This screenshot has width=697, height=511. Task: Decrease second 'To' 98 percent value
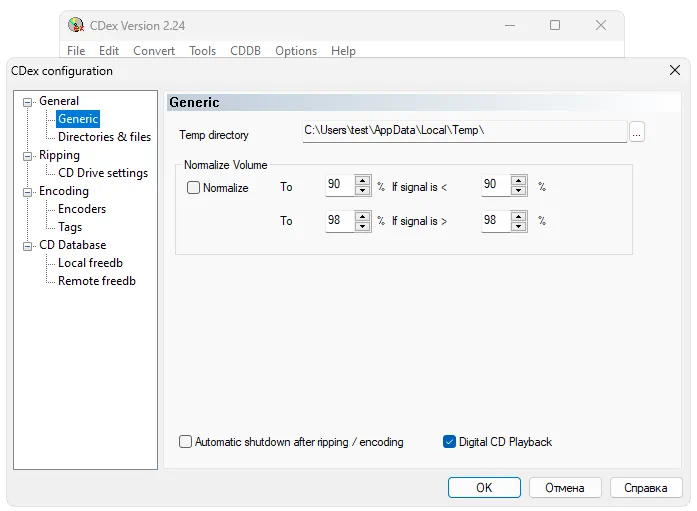[363, 227]
